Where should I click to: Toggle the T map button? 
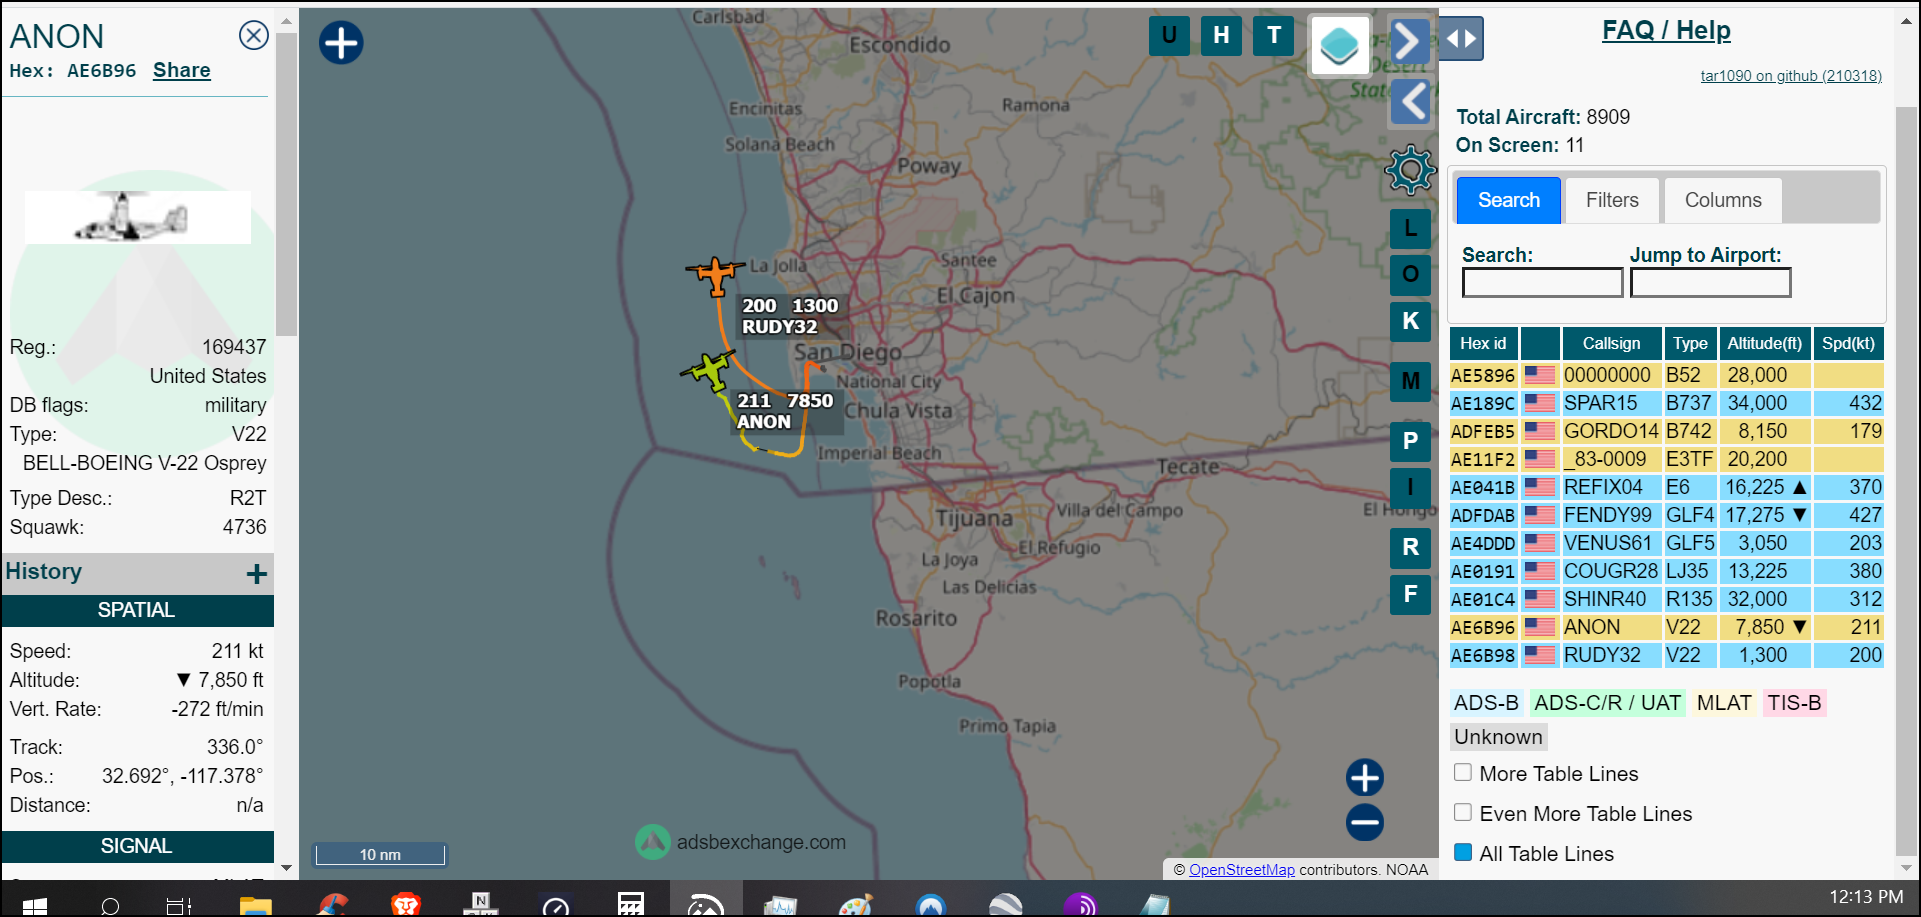(1274, 36)
